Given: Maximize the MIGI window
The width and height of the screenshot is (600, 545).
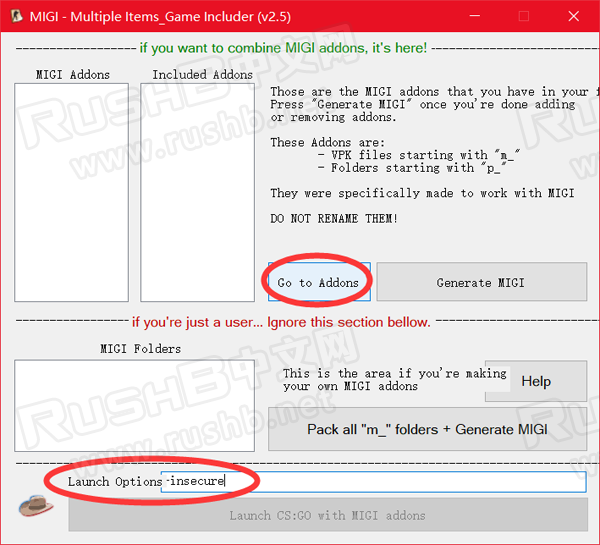Looking at the screenshot, I should click(x=522, y=16).
